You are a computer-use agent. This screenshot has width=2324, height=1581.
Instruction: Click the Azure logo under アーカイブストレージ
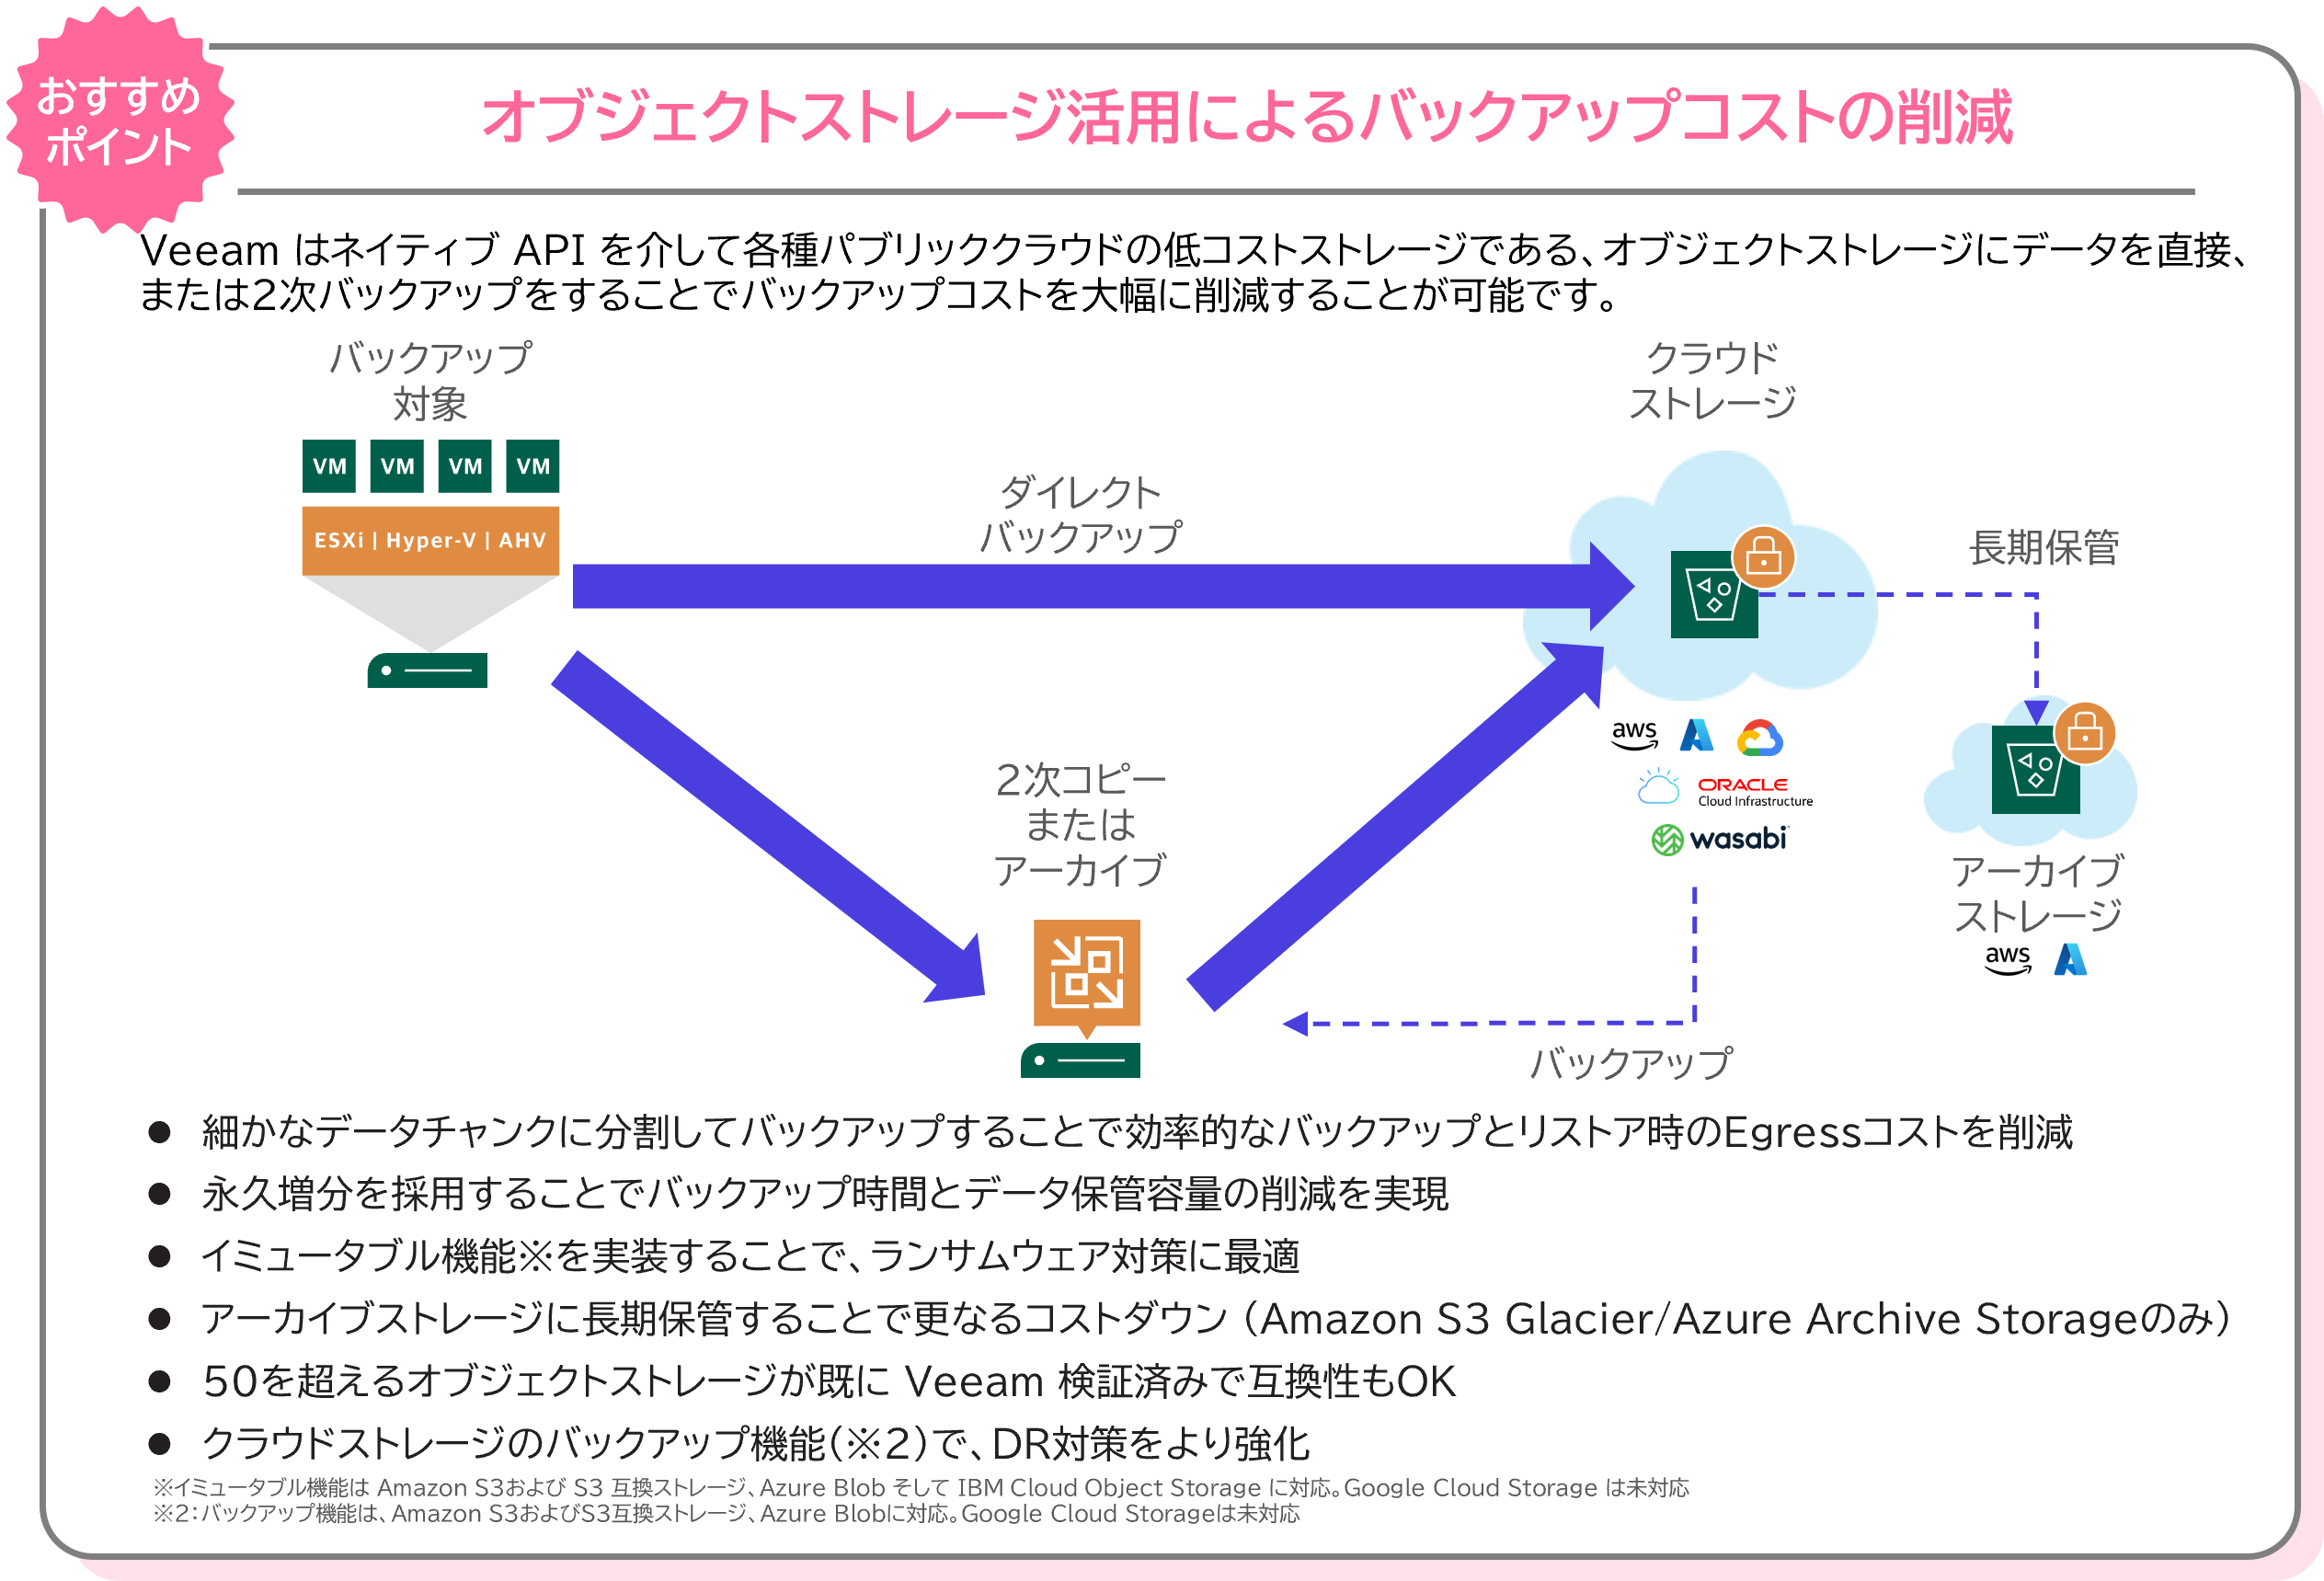(2070, 959)
